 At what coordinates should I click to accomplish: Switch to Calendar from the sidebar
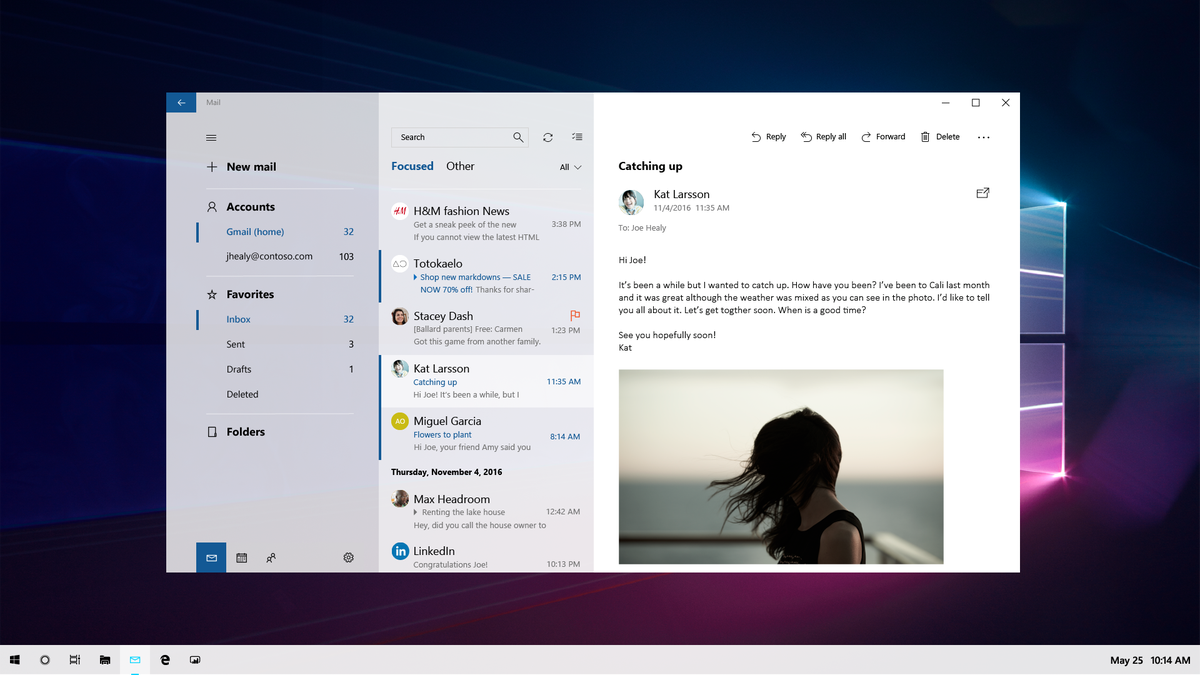[242, 558]
